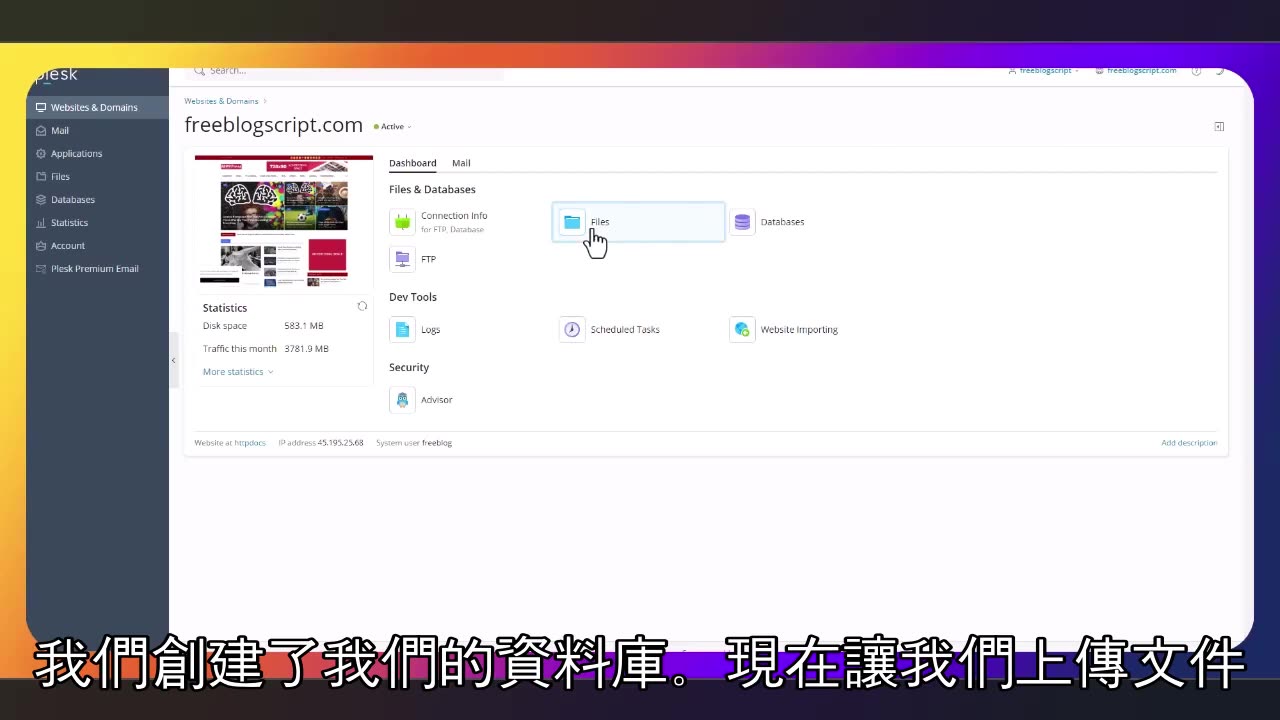This screenshot has width=1280, height=720.
Task: Click the Traffic this month 3781.9 MB value
Action: point(306,349)
